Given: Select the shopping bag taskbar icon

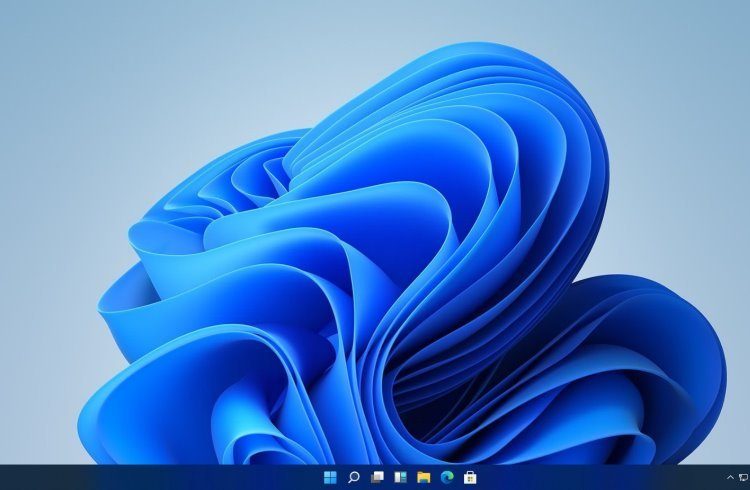Looking at the screenshot, I should tap(469, 478).
